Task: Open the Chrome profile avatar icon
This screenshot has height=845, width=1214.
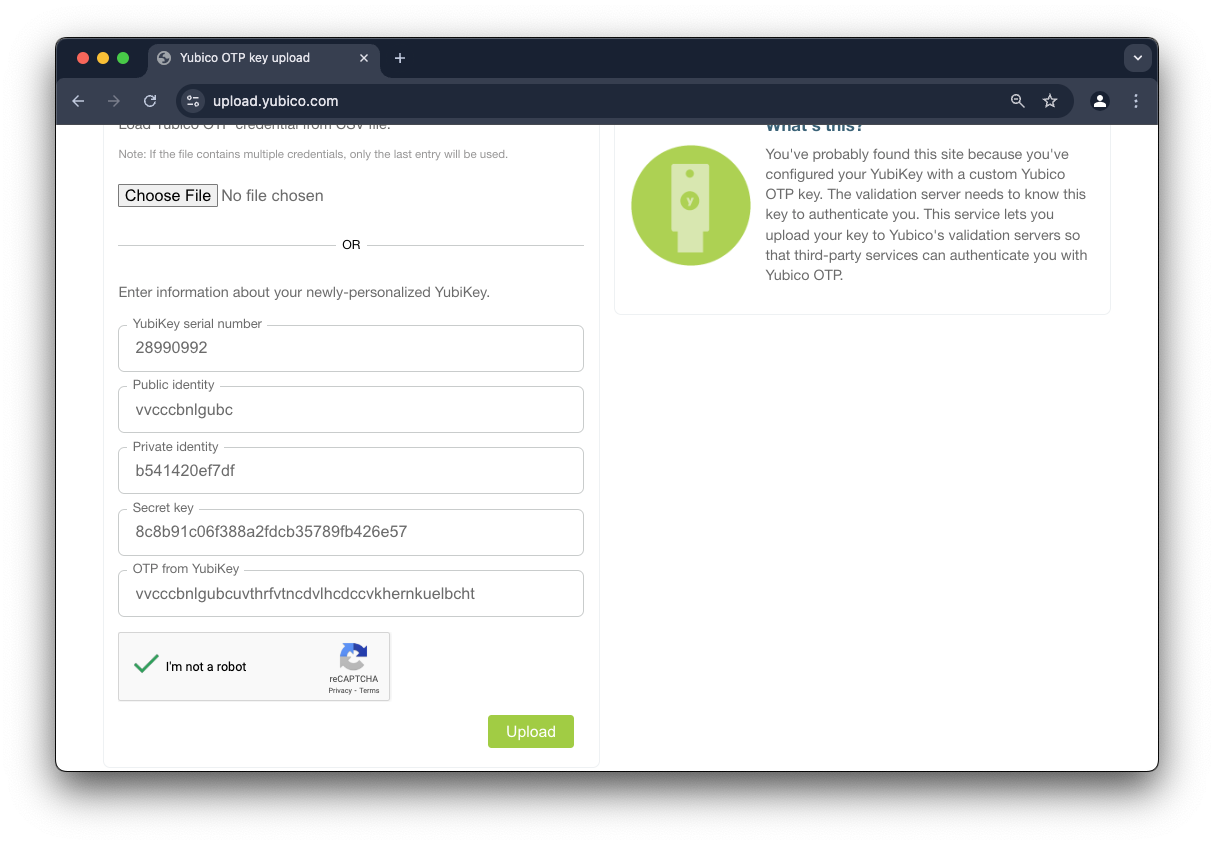Action: pos(1100,101)
